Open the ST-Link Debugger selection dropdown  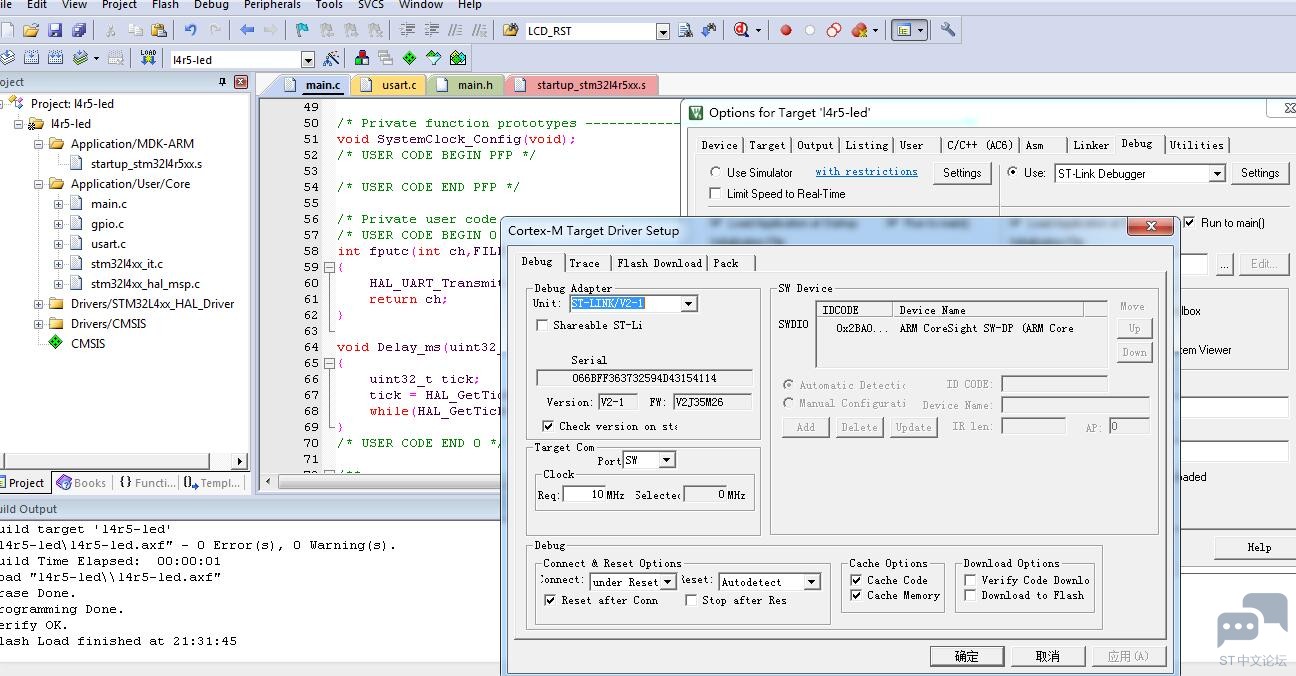tap(1217, 173)
